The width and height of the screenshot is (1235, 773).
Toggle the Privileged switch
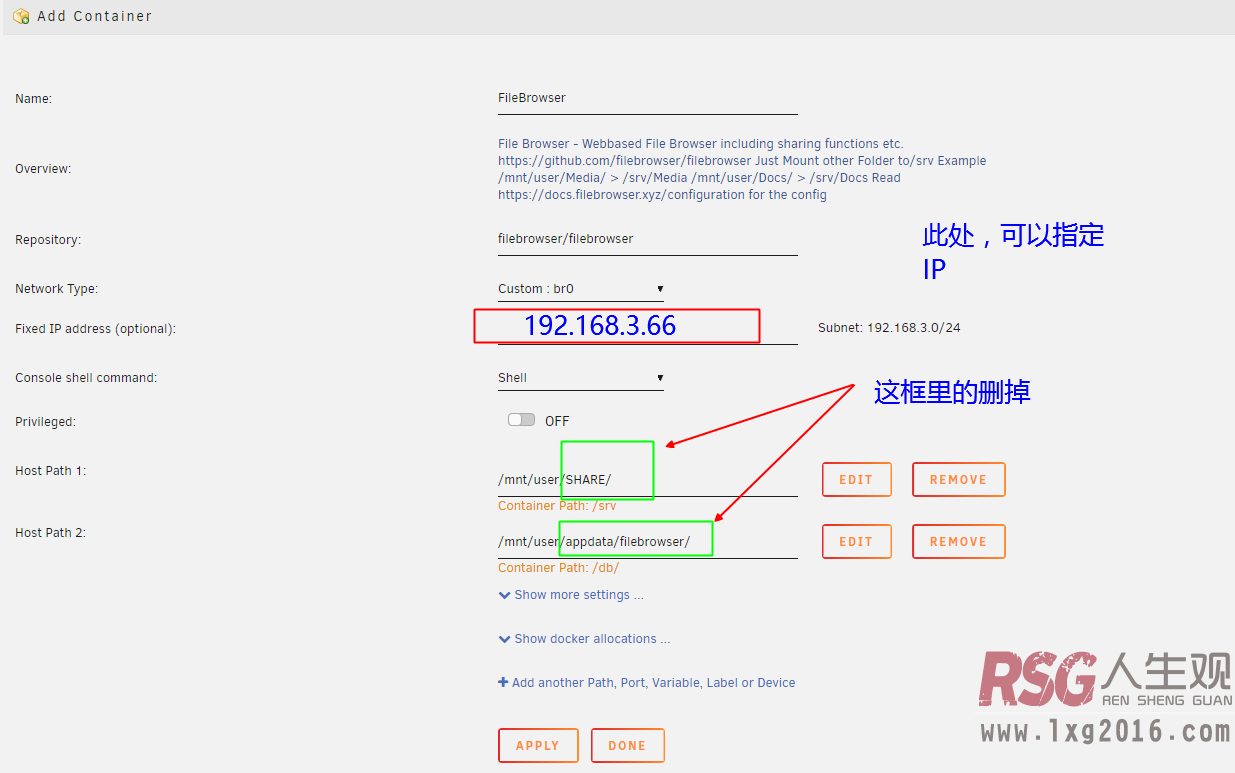click(521, 420)
